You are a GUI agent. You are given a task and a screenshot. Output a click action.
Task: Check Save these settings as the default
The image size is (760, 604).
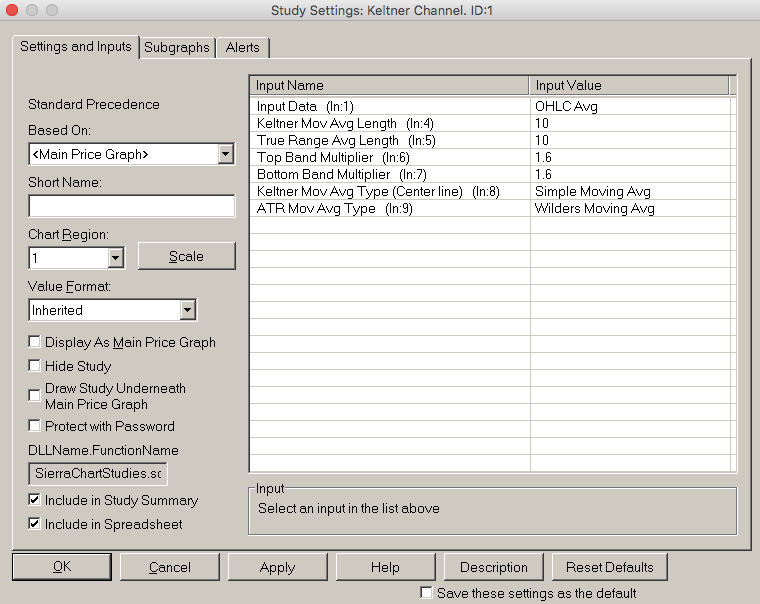pyautogui.click(x=427, y=593)
